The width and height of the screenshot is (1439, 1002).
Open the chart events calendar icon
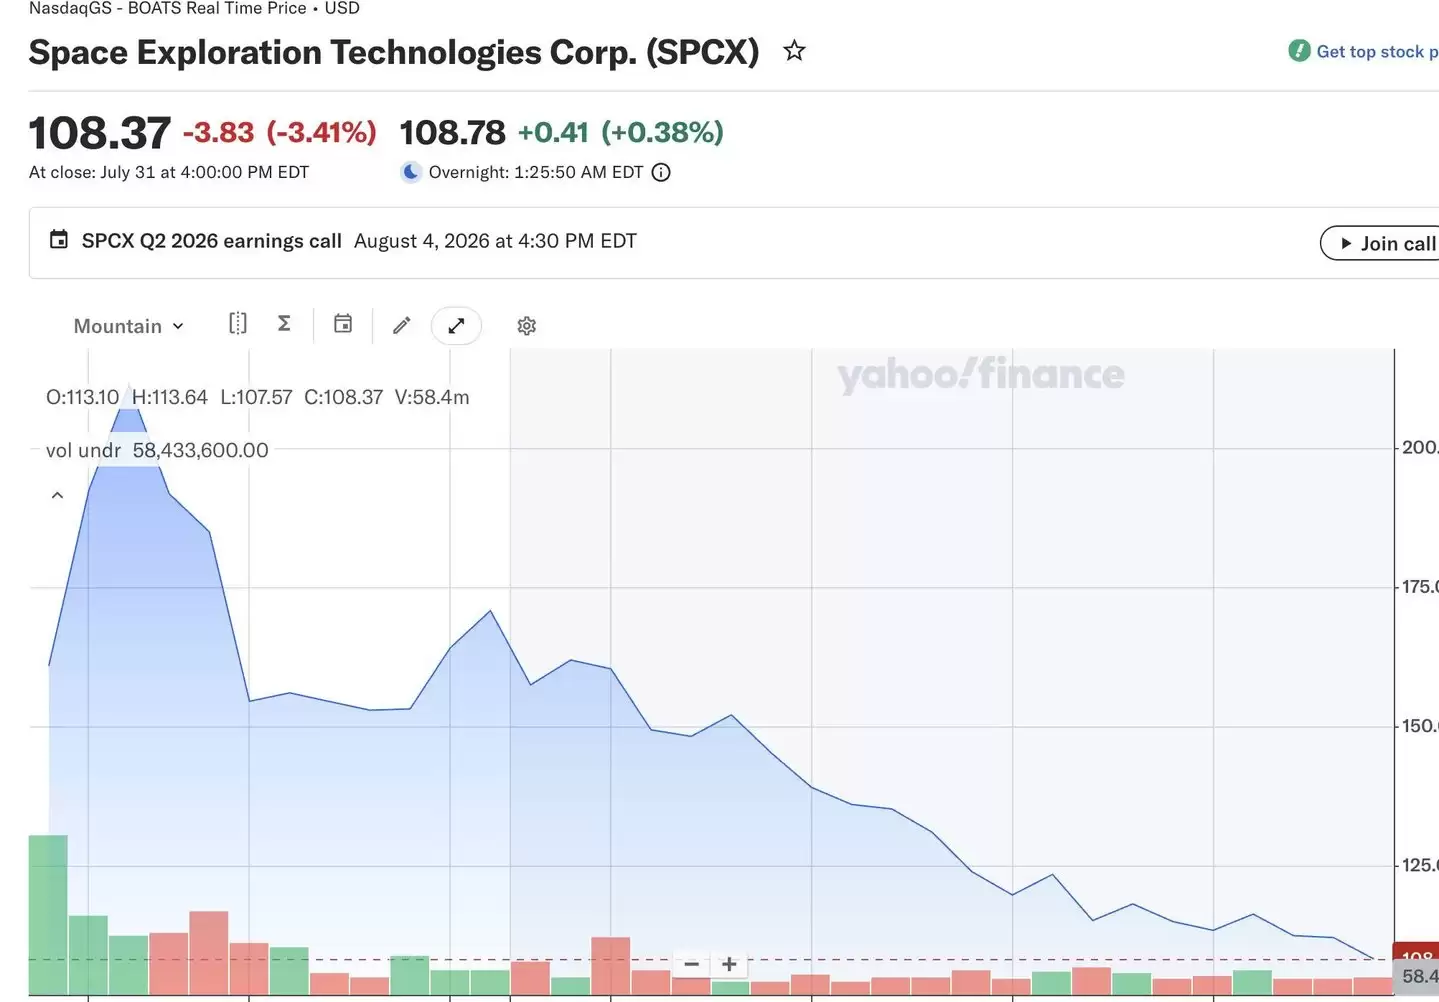click(x=343, y=323)
